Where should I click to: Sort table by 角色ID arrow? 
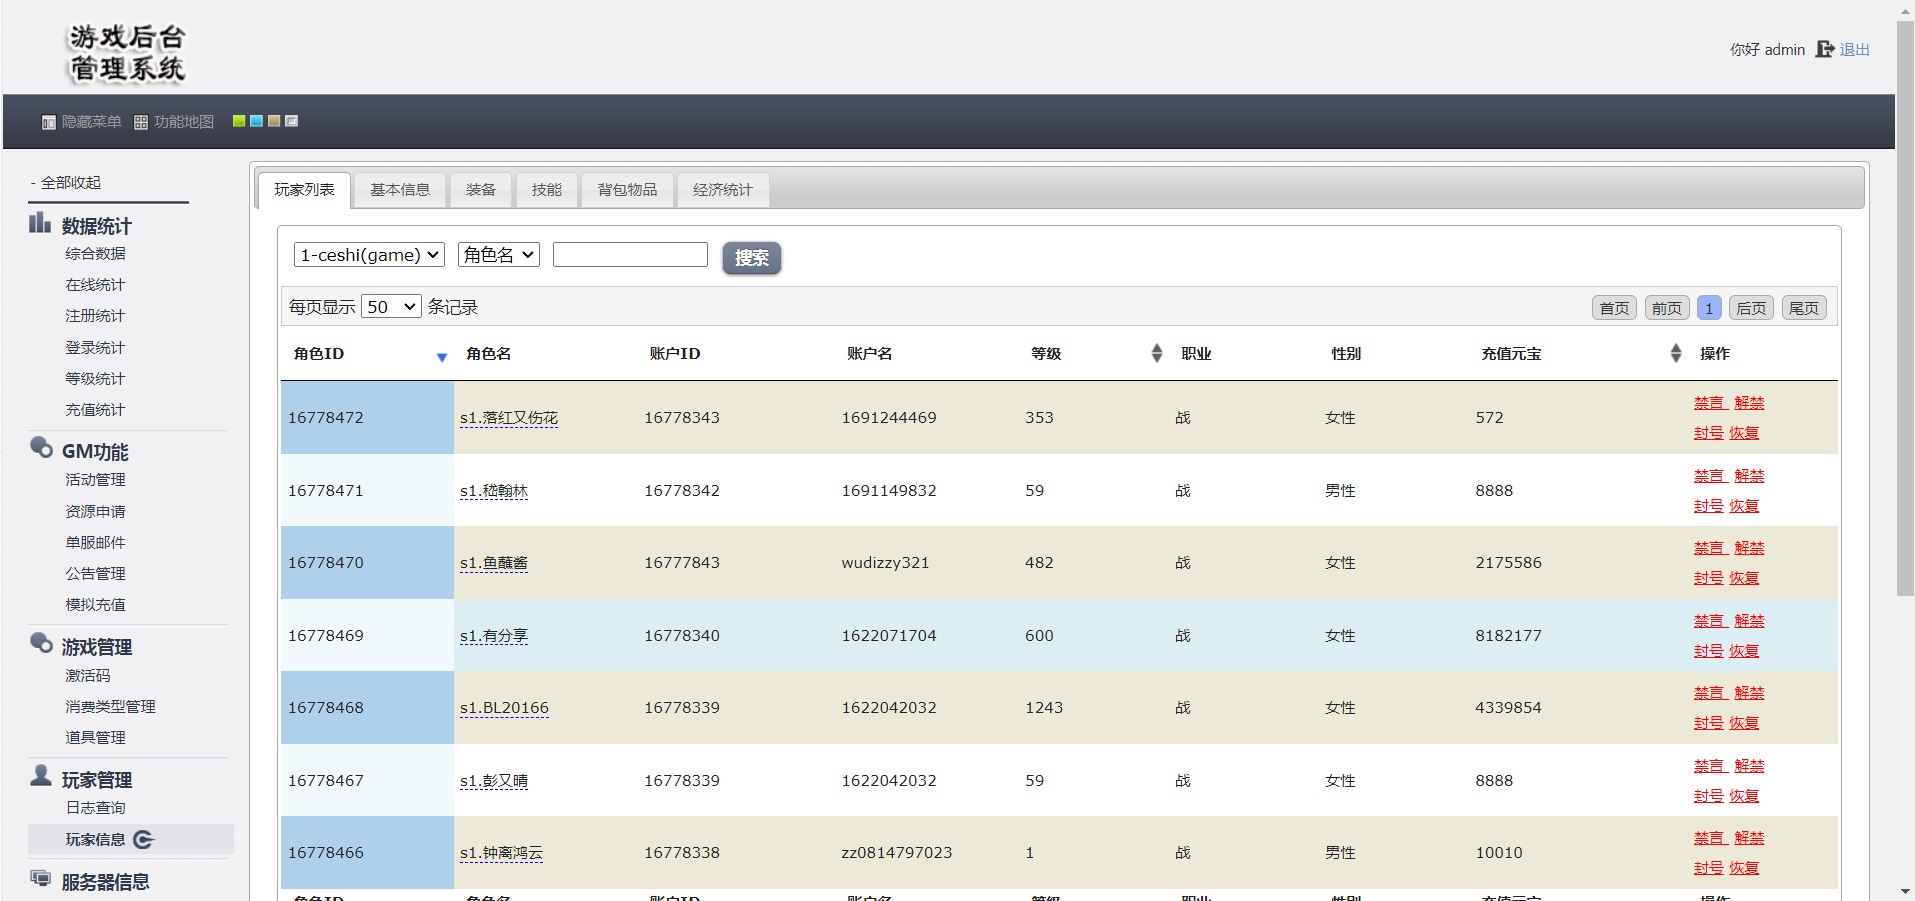pos(442,357)
